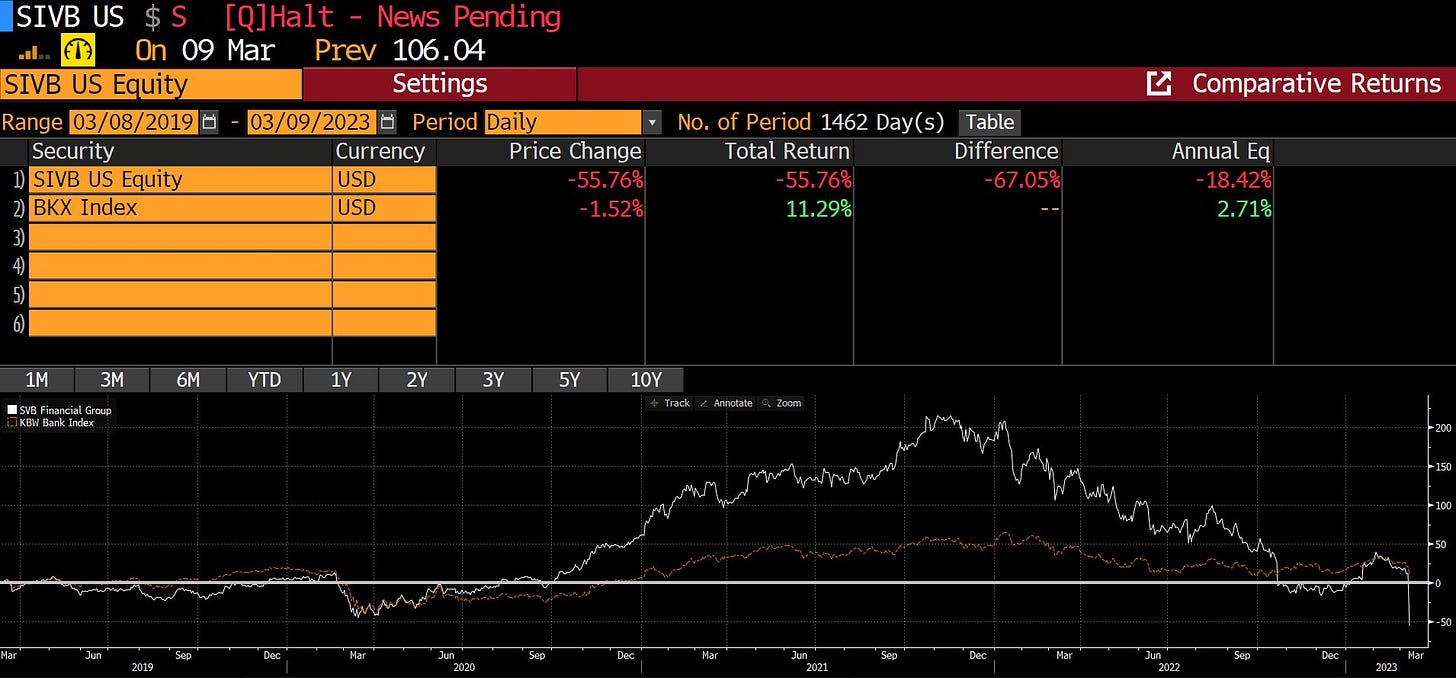Image resolution: width=1456 pixels, height=678 pixels.
Task: Select the YTD range button
Action: coord(265,380)
